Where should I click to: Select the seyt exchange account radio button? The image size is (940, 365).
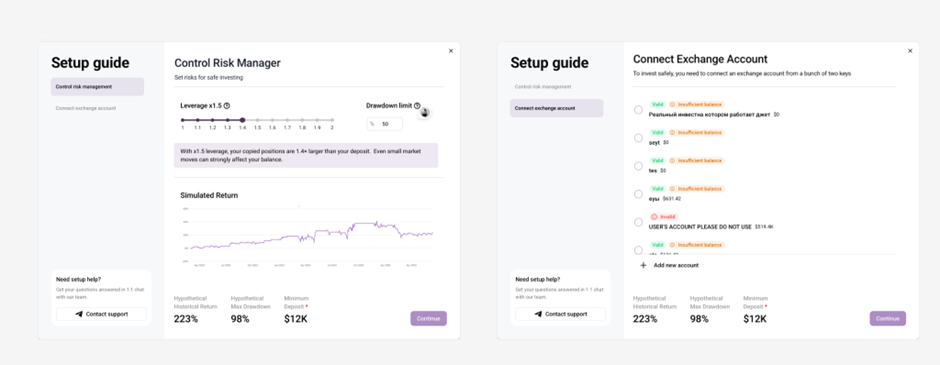[x=638, y=138]
